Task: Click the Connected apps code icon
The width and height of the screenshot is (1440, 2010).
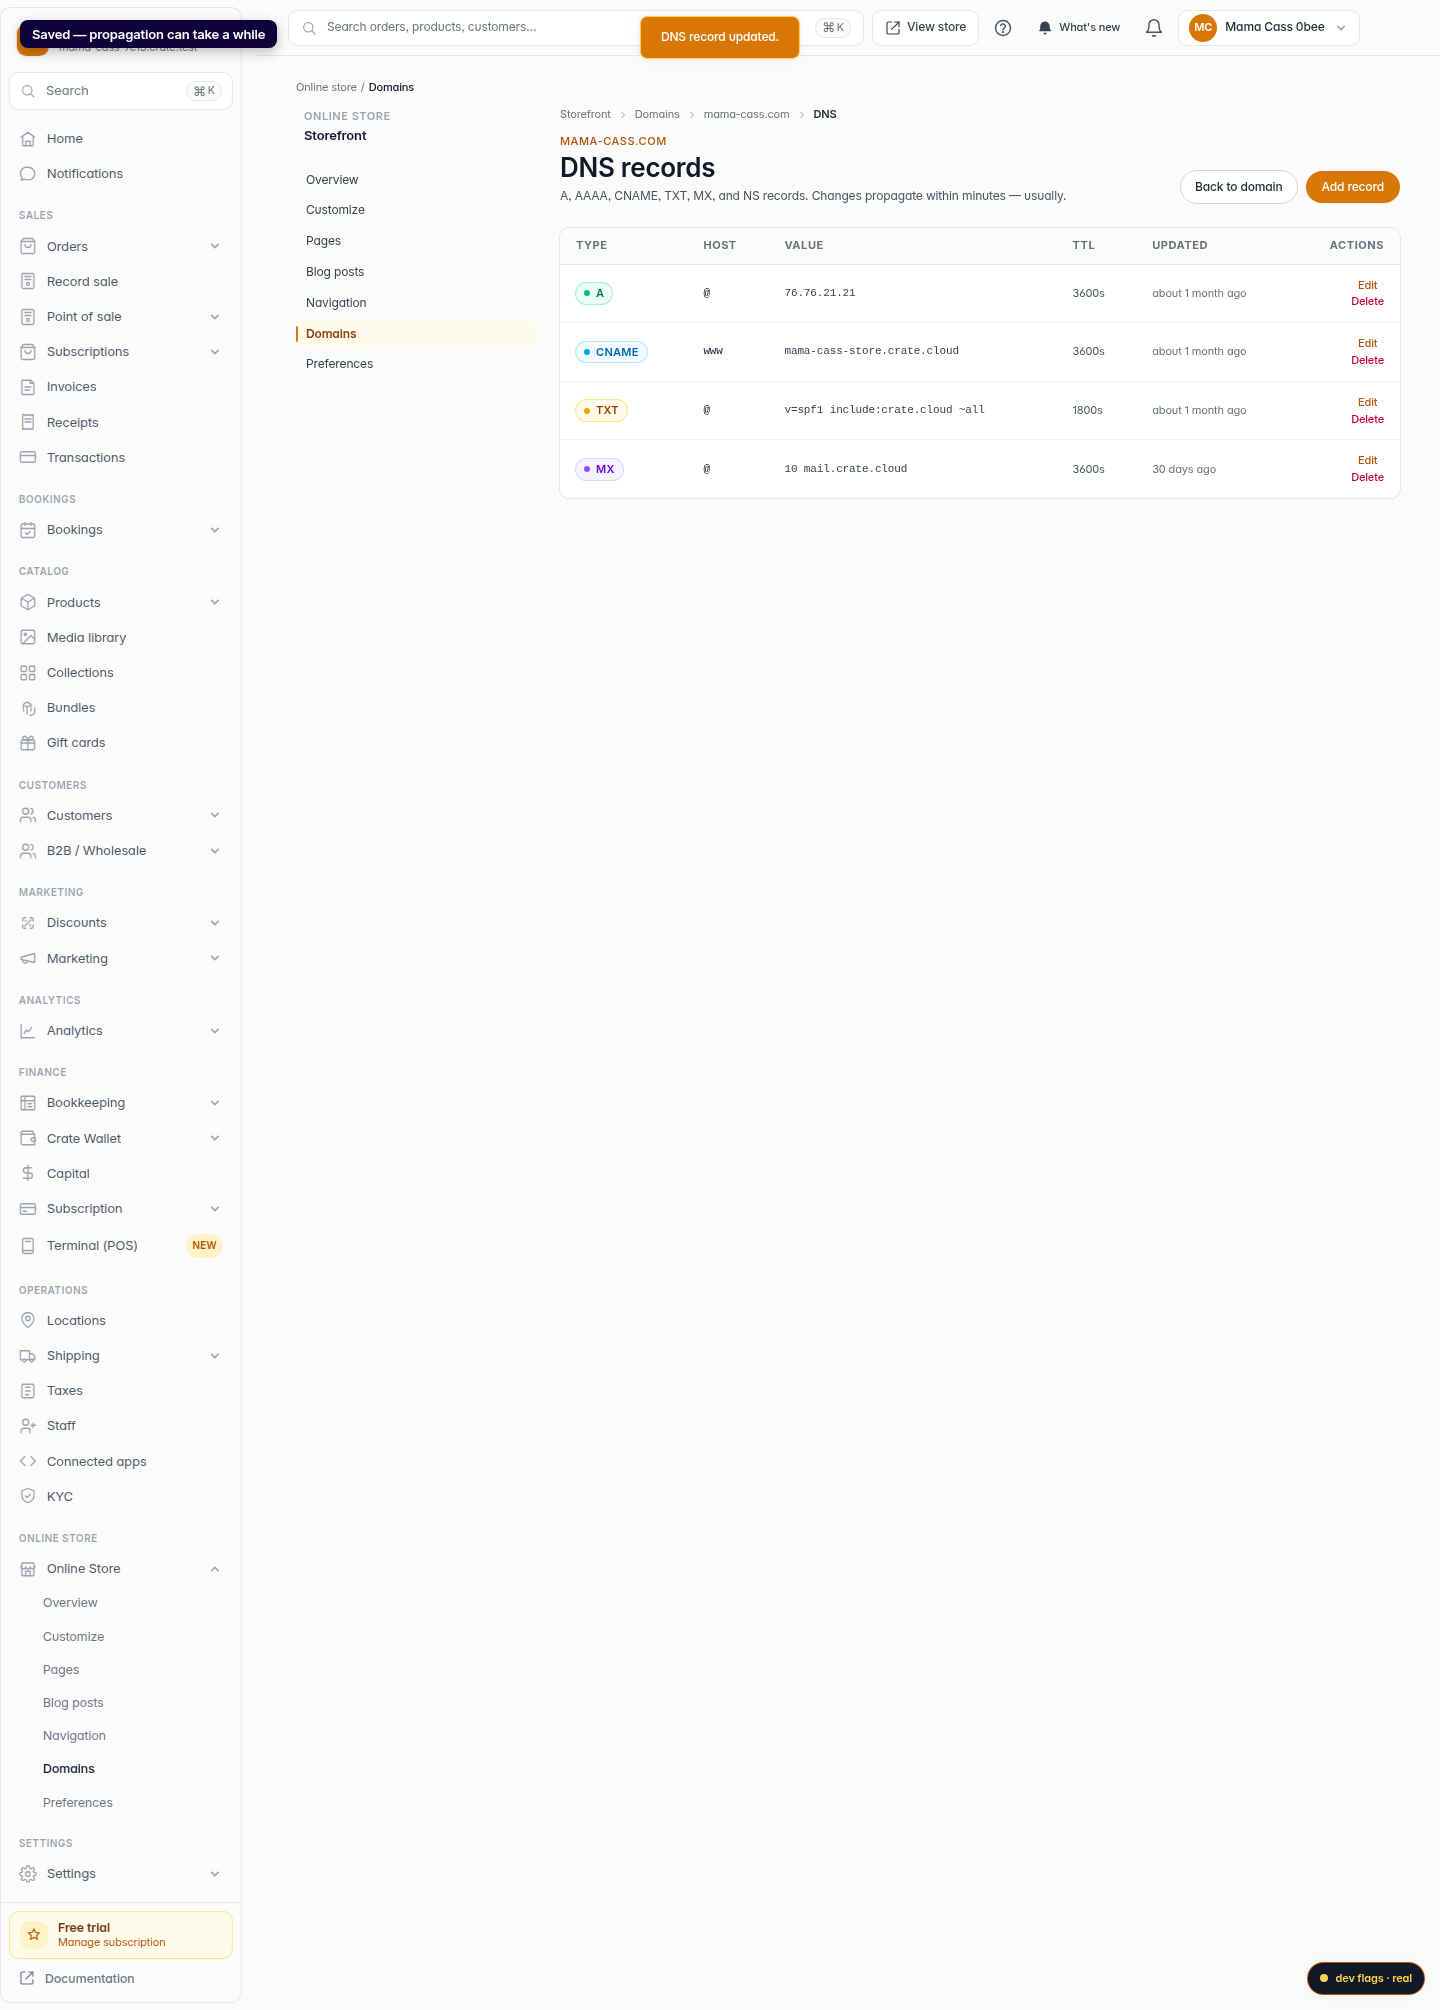Action: (x=28, y=1462)
